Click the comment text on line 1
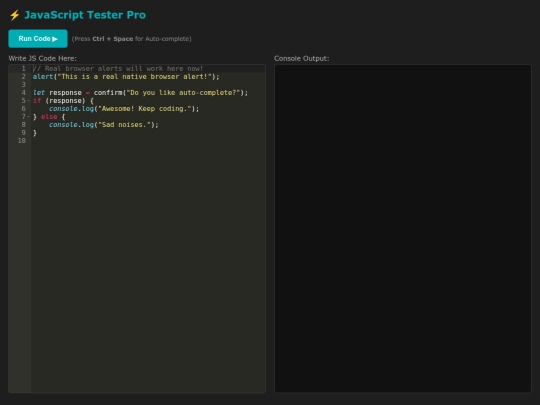Screen dimensions: 540x405 118,69
